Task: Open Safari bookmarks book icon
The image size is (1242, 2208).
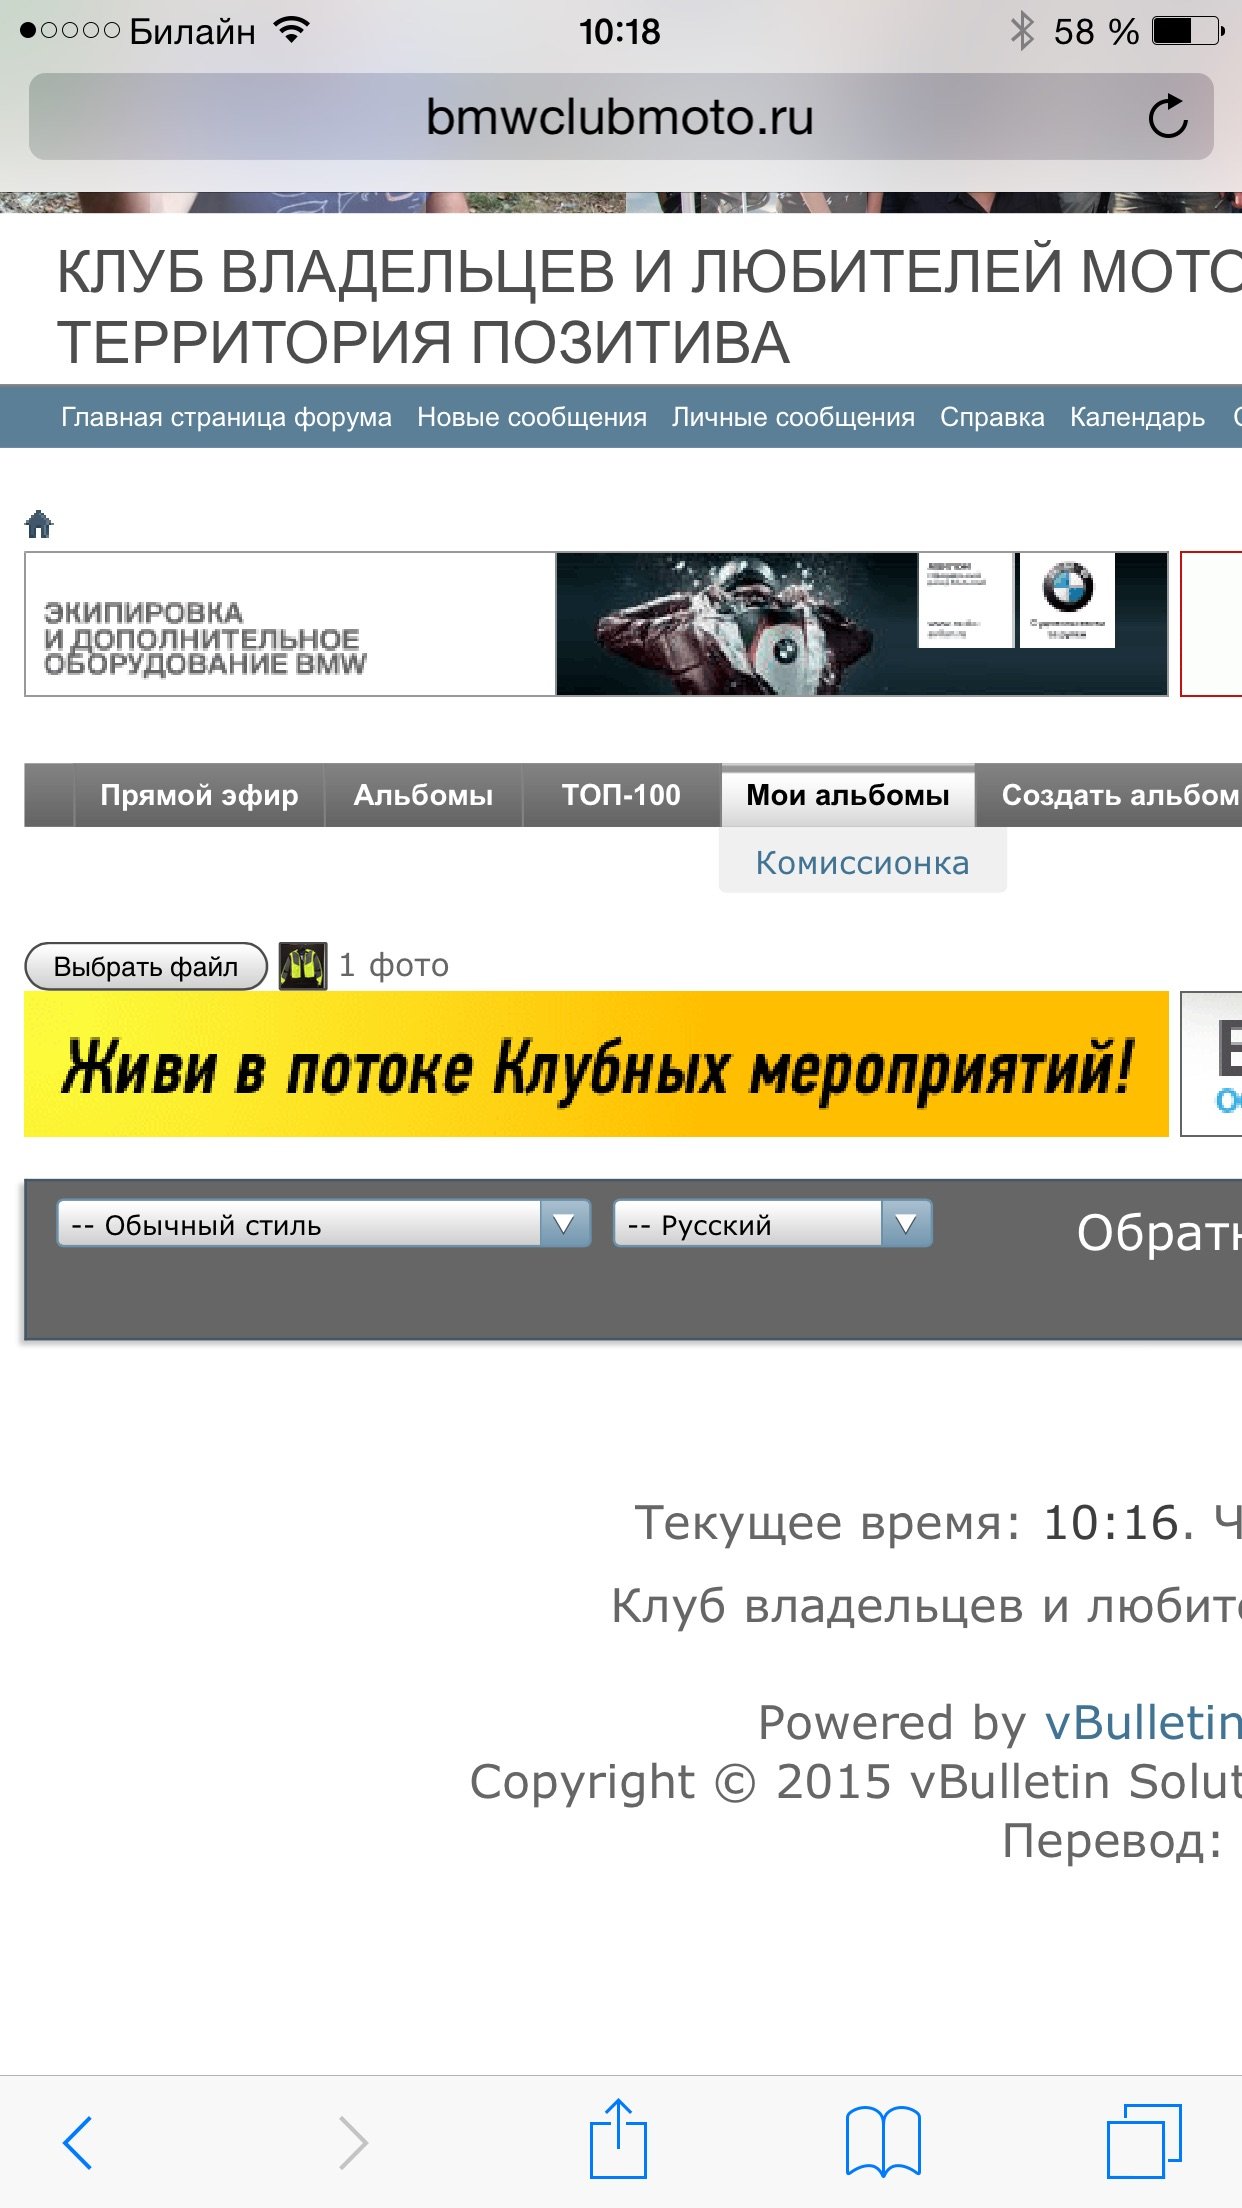Action: click(883, 2141)
